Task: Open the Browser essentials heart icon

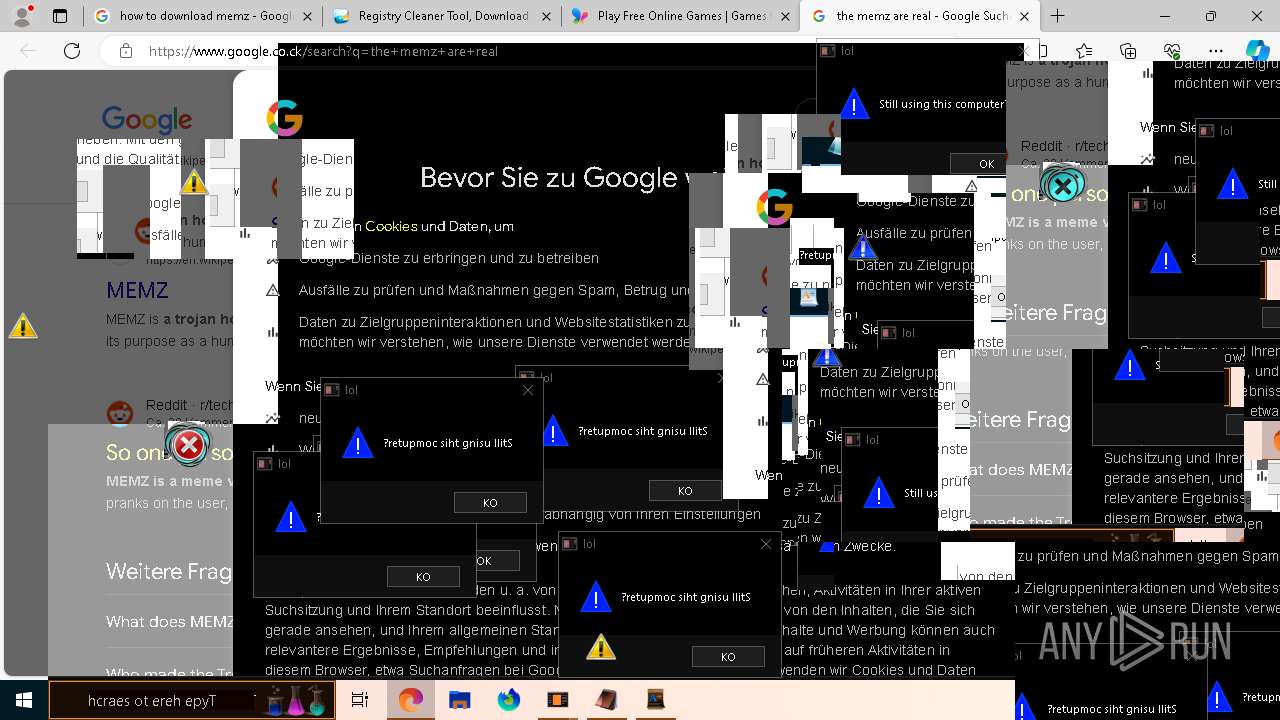Action: (1172, 51)
